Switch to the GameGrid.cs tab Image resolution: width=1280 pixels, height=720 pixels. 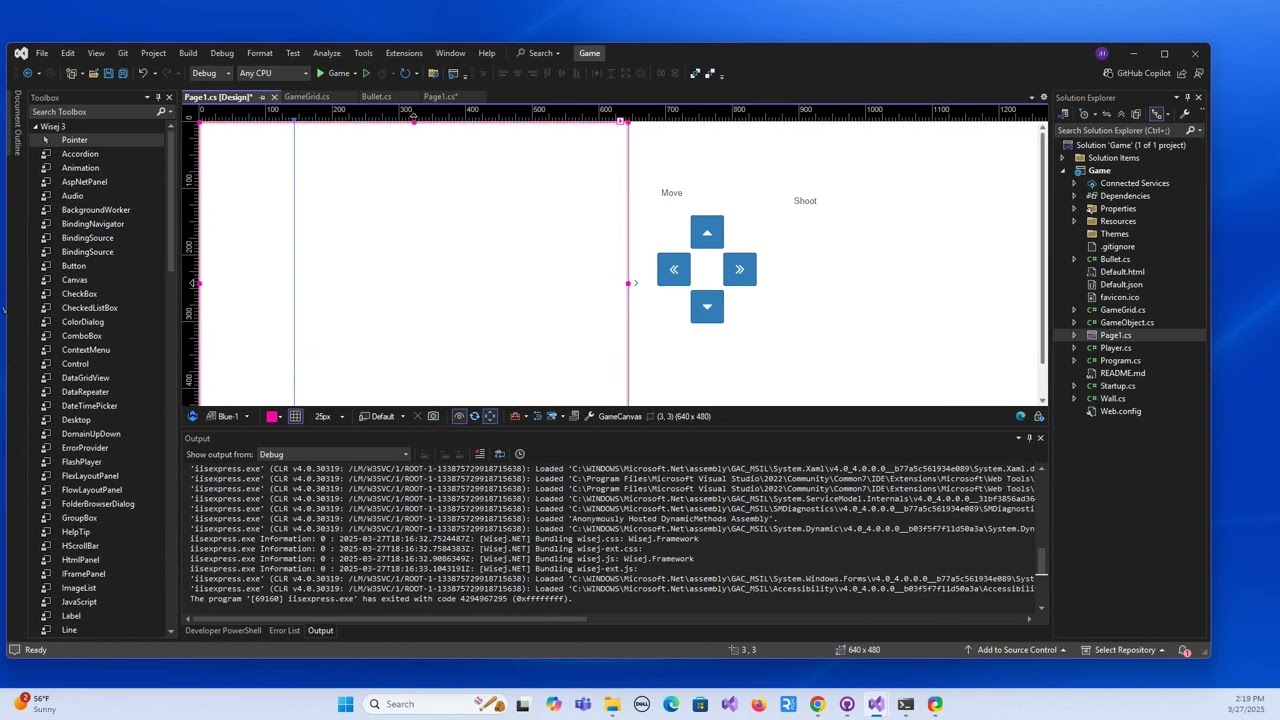307,97
